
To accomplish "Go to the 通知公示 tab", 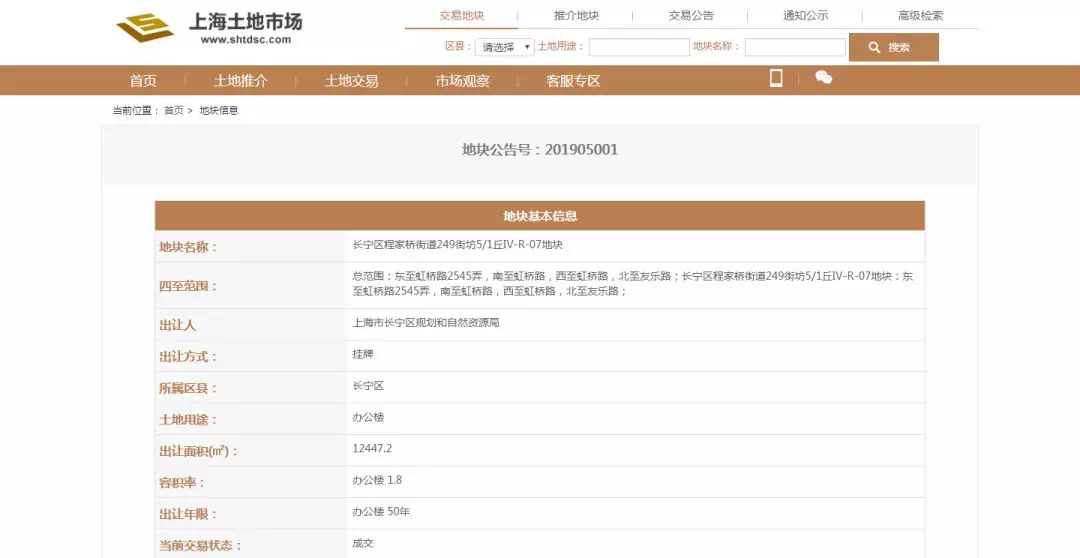I will pyautogui.click(x=805, y=16).
